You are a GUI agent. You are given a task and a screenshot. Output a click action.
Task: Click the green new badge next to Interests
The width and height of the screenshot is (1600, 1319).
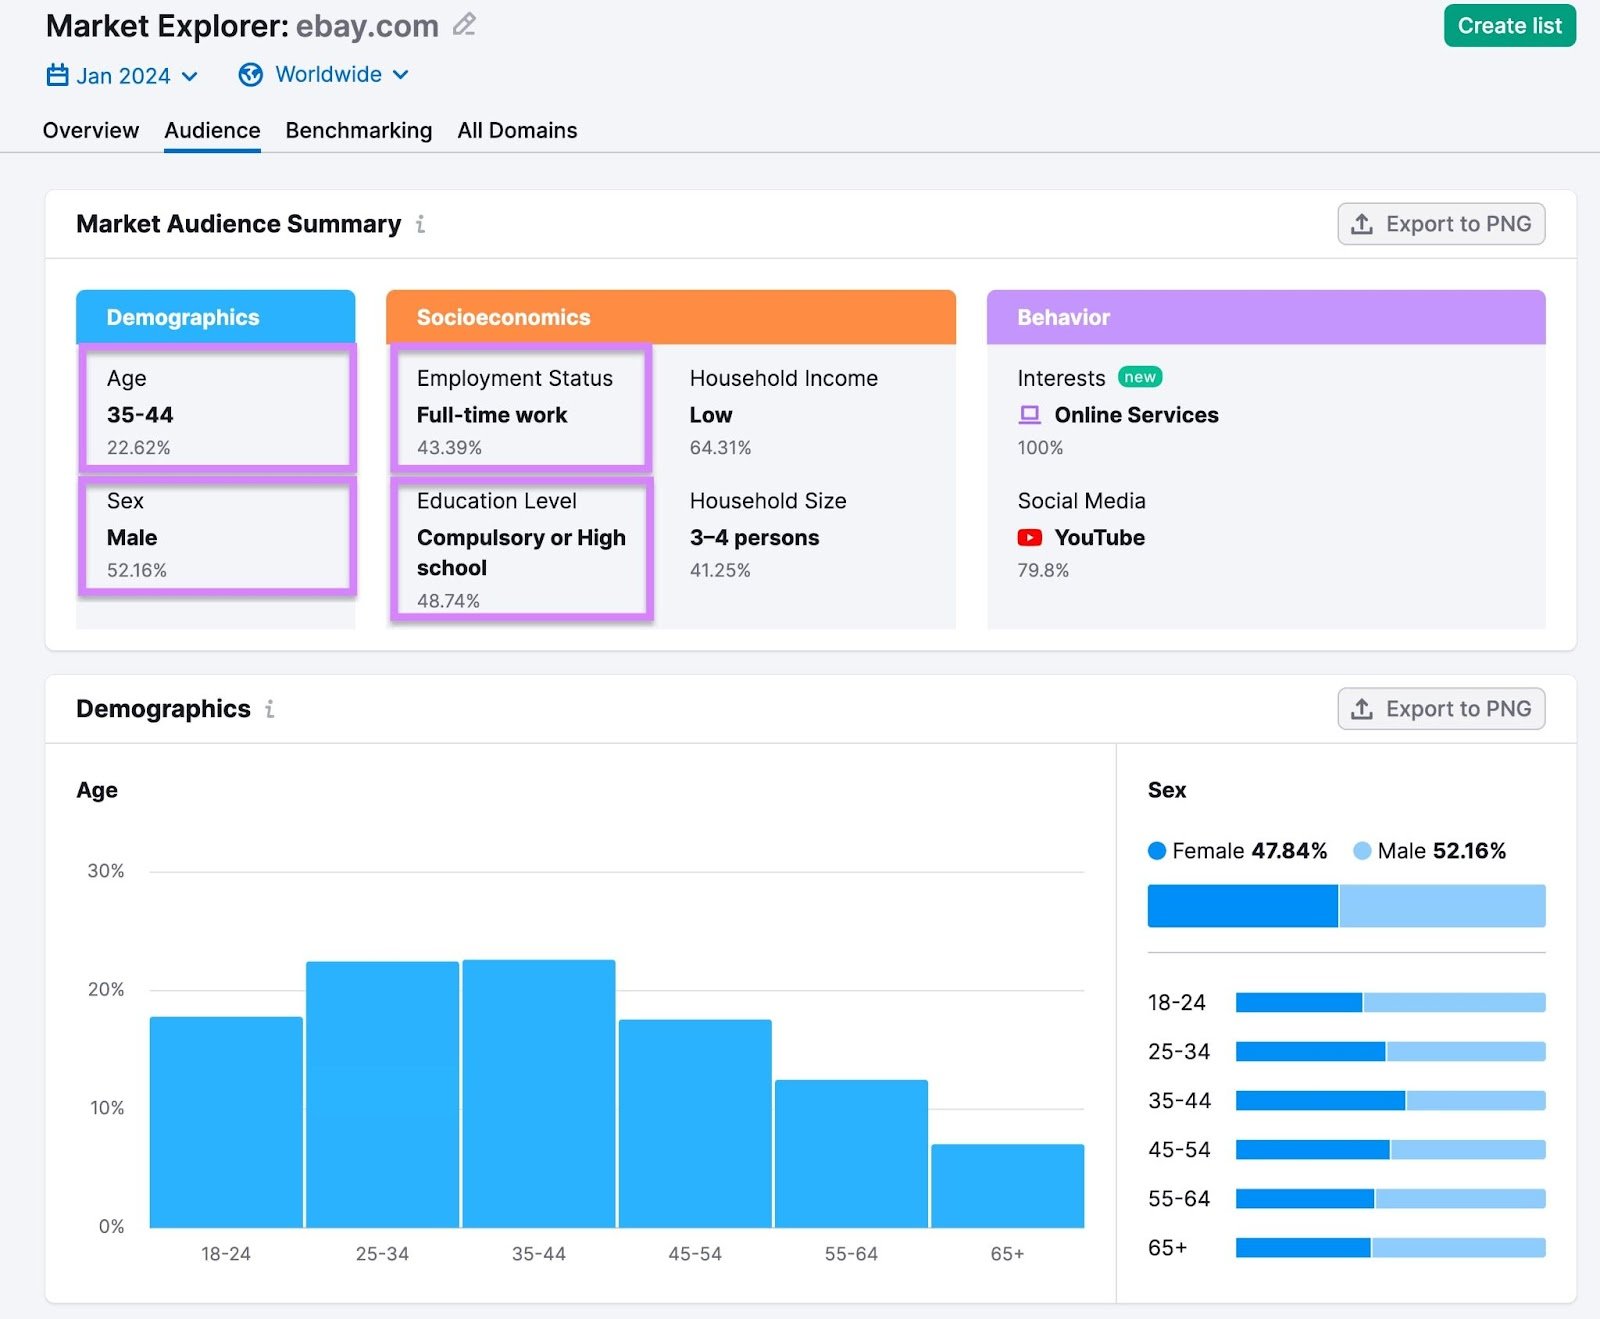(x=1140, y=377)
